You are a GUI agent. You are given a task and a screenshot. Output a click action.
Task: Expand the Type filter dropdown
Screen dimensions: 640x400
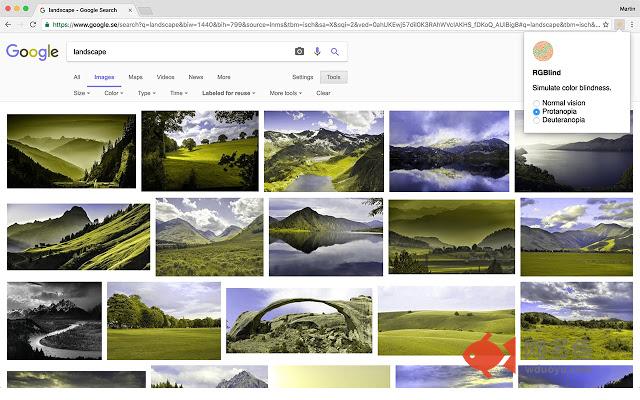(147, 93)
